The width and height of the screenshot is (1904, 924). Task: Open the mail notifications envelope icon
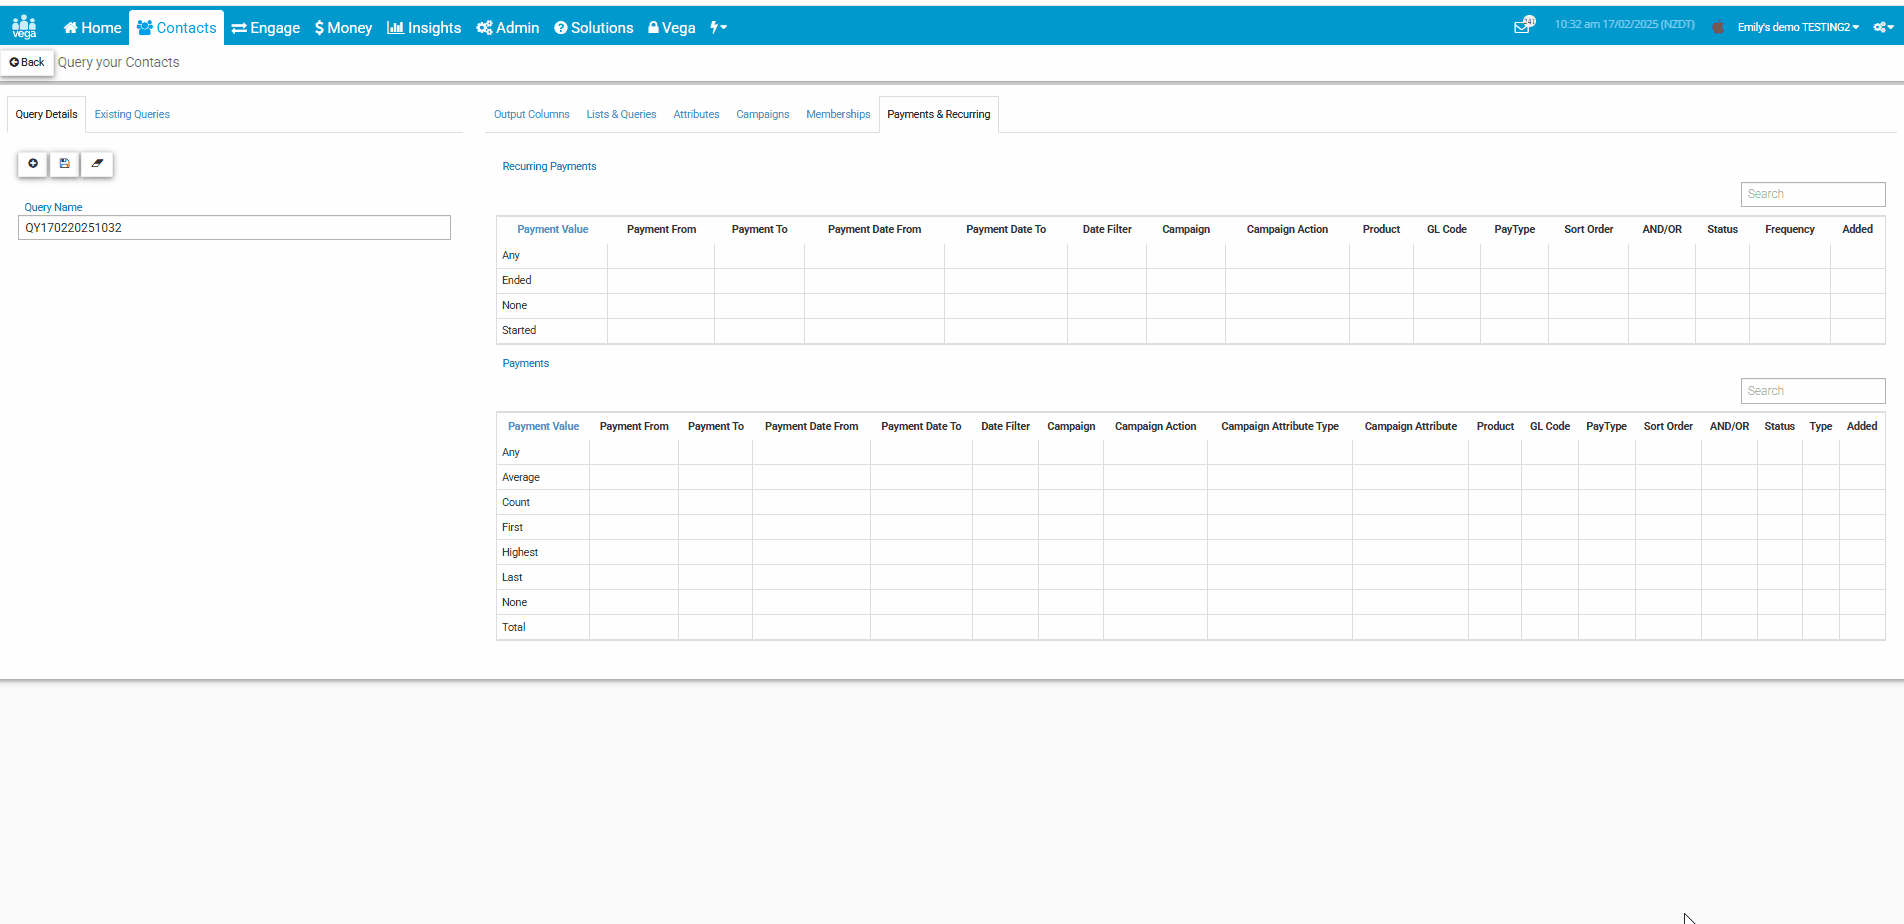pos(1523,26)
